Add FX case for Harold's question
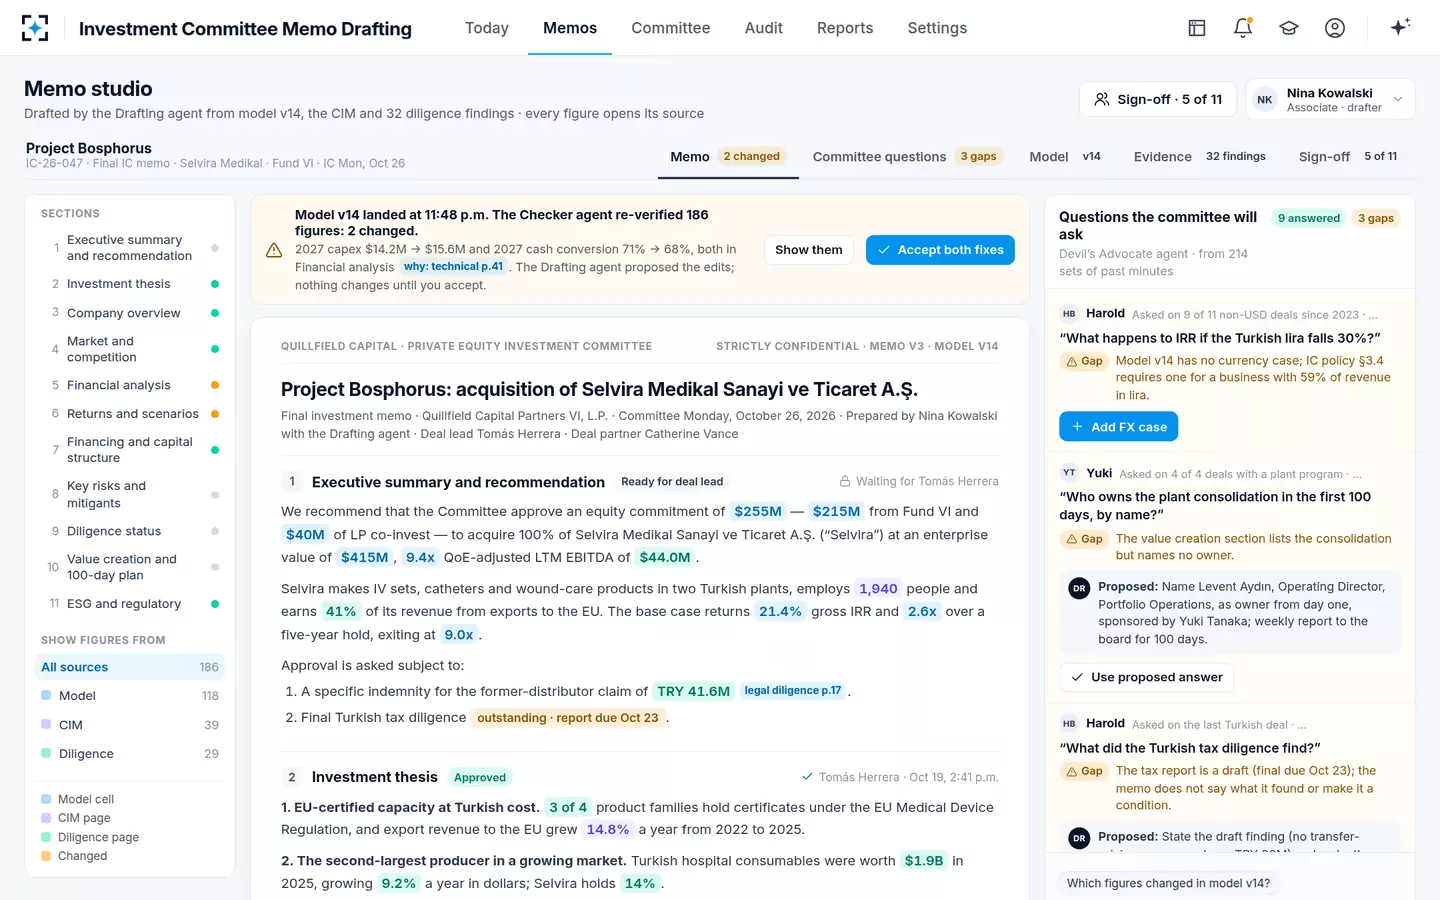 click(x=1119, y=427)
